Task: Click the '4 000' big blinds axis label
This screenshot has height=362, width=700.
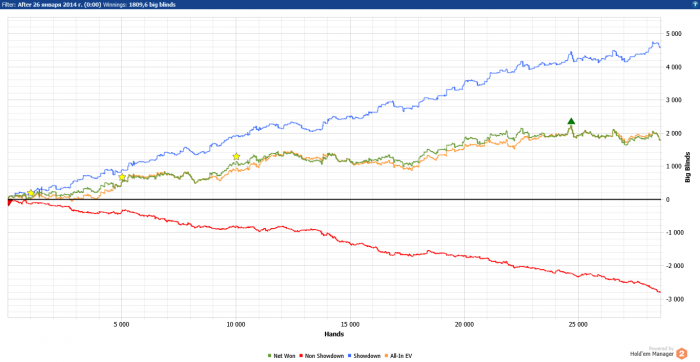Action: tap(674, 67)
